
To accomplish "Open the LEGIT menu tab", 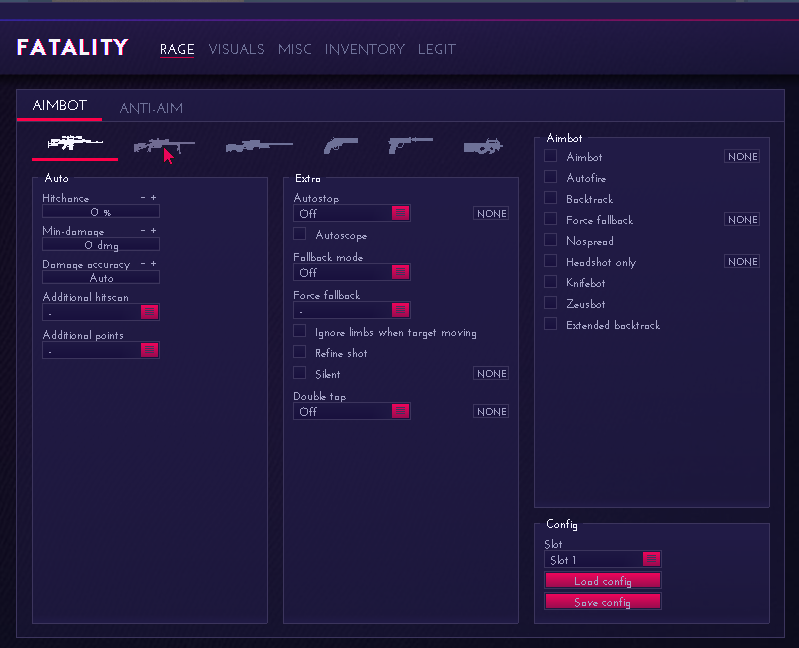I will pos(437,49).
